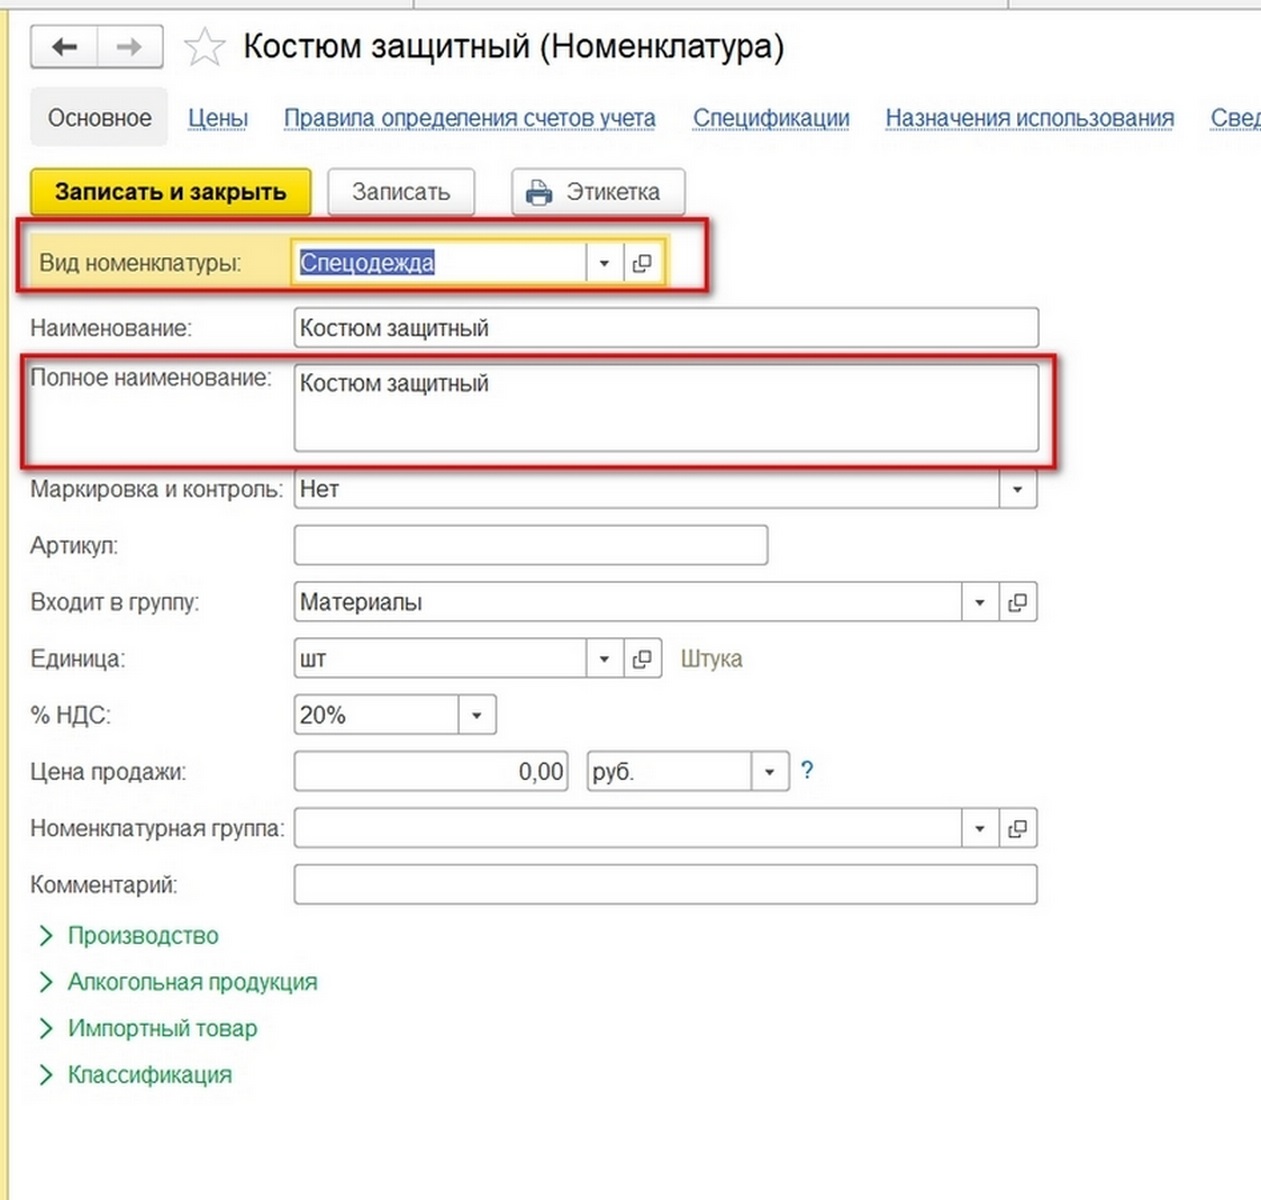The height and width of the screenshot is (1200, 1261).
Task: Open the Единица item form icon
Action: 642,659
